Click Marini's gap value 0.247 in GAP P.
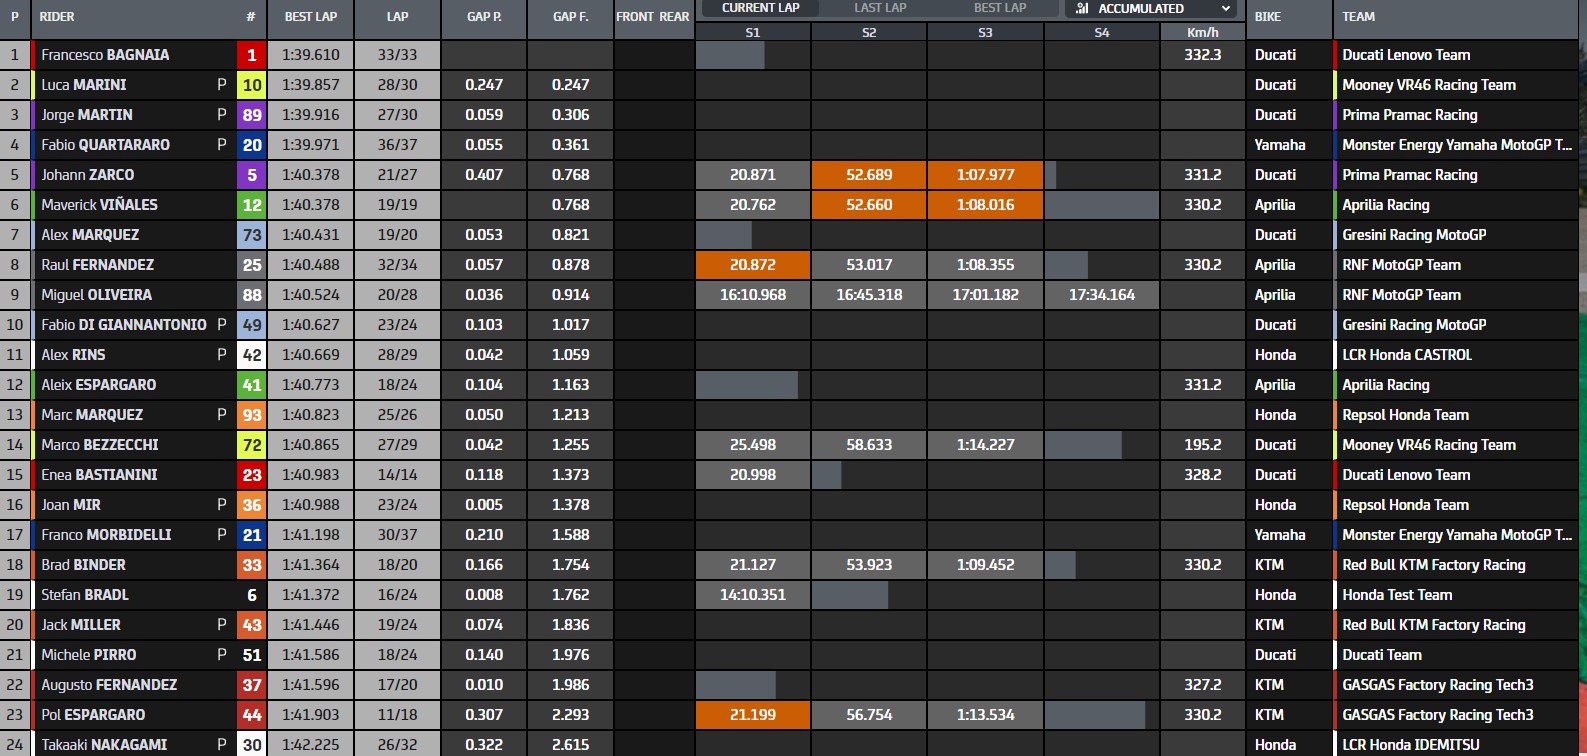This screenshot has width=1587, height=756. [x=484, y=85]
